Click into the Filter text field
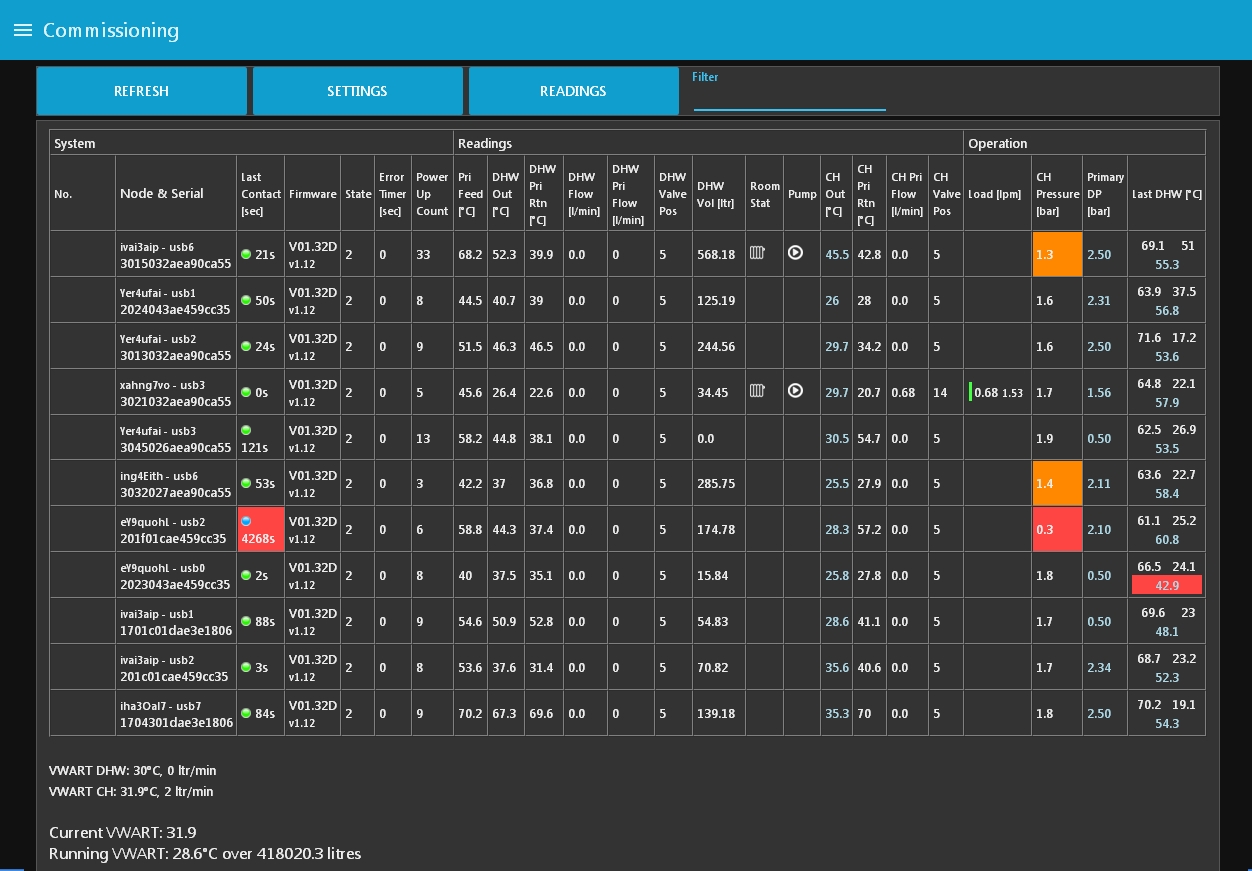1252x871 pixels. (x=790, y=98)
